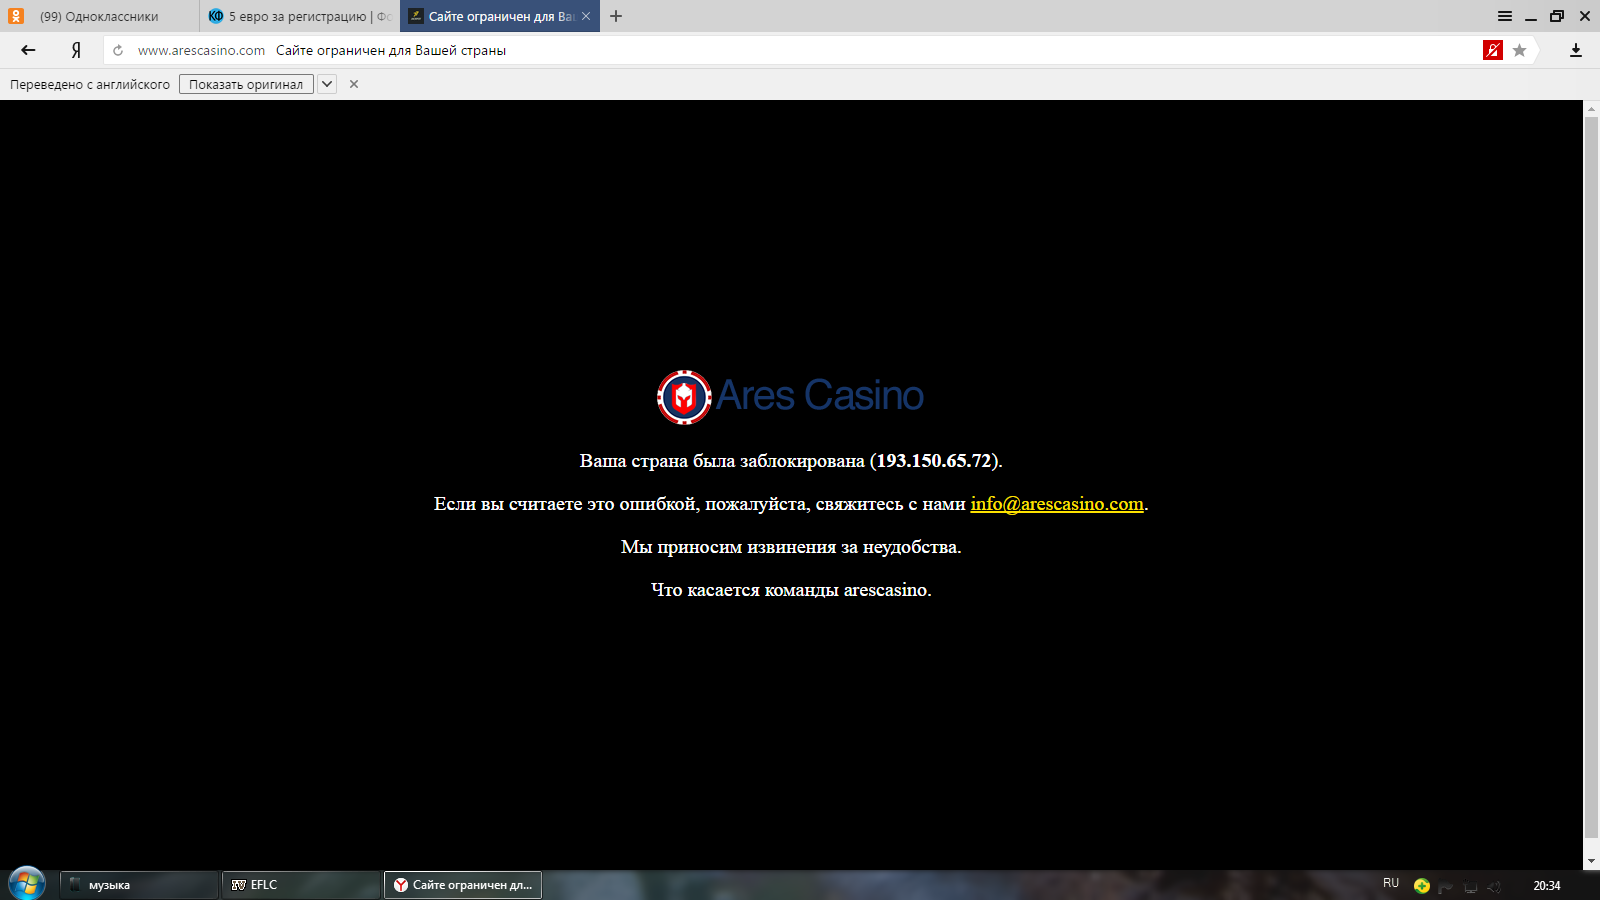Open the EFLC taskbar item

click(301, 885)
